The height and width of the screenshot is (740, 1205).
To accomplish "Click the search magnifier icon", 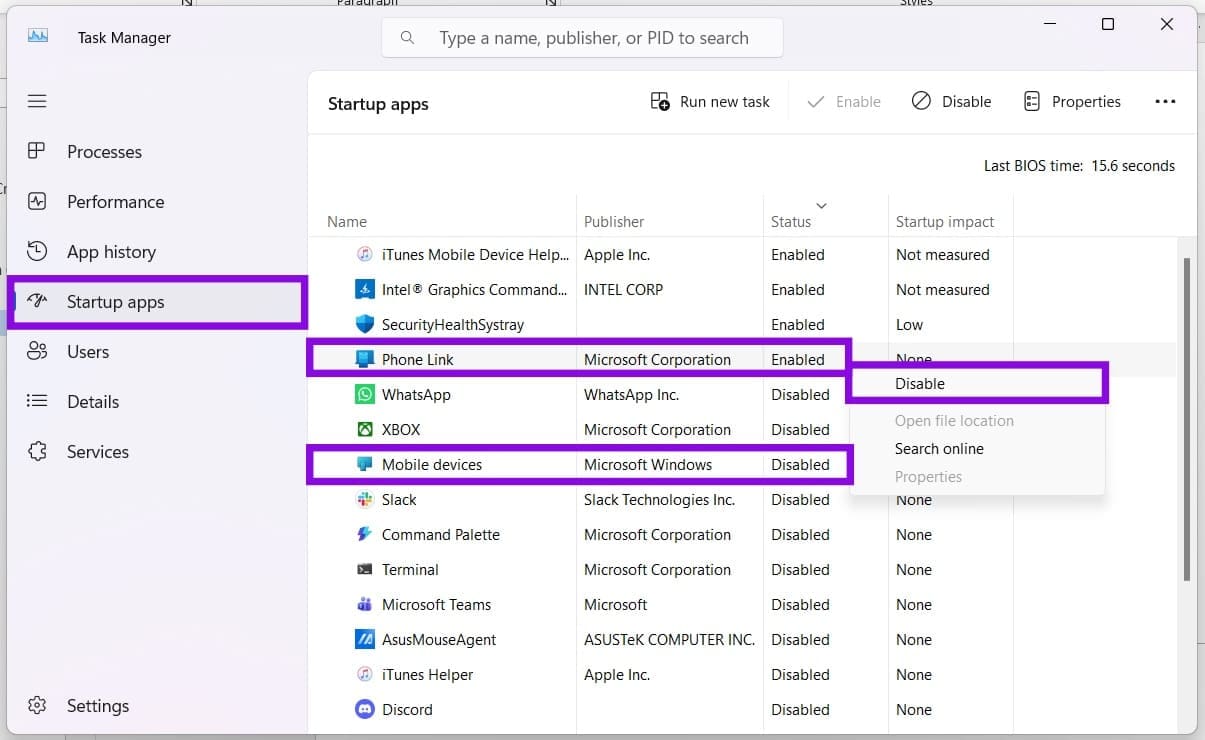I will [407, 38].
